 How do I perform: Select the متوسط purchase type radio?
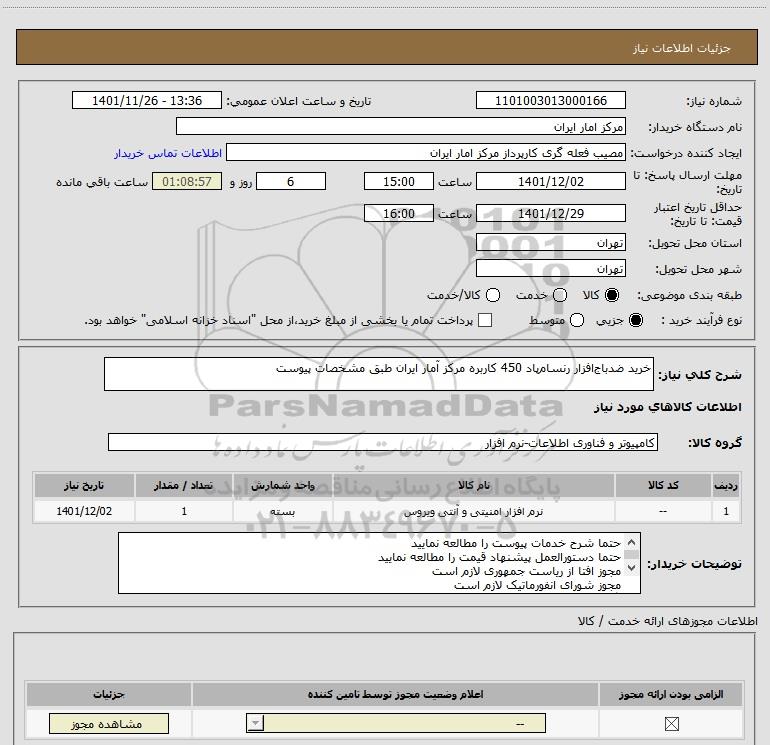577,320
